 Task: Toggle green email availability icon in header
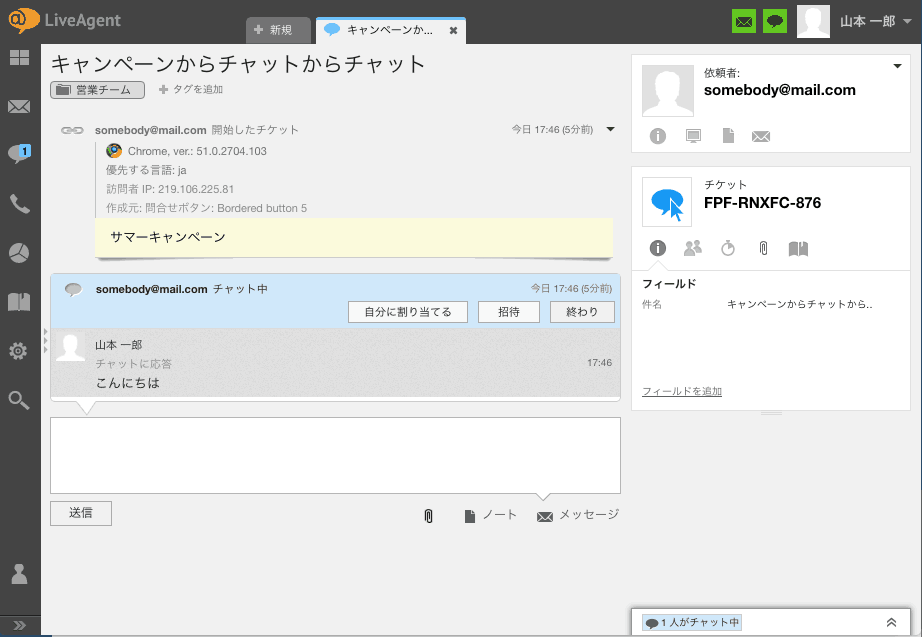click(744, 21)
